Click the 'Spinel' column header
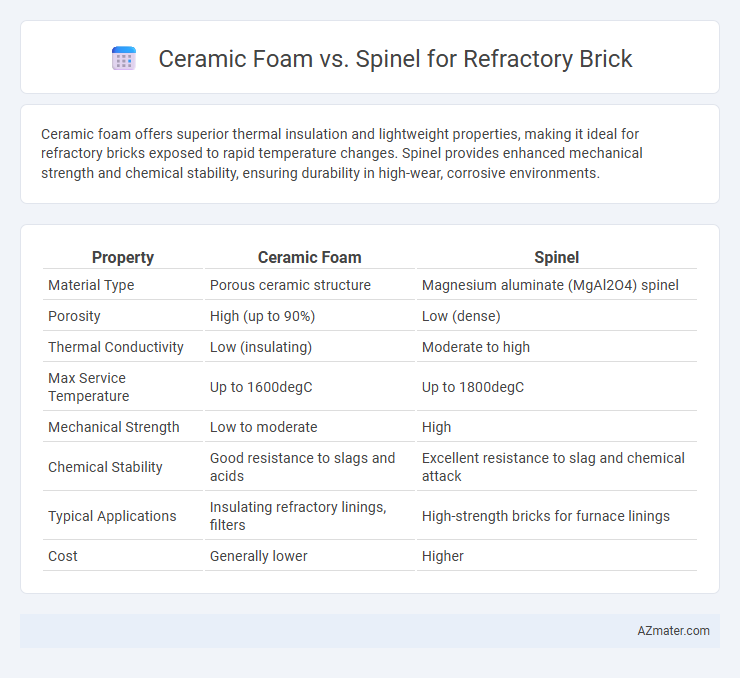The width and height of the screenshot is (740, 678). (556, 257)
